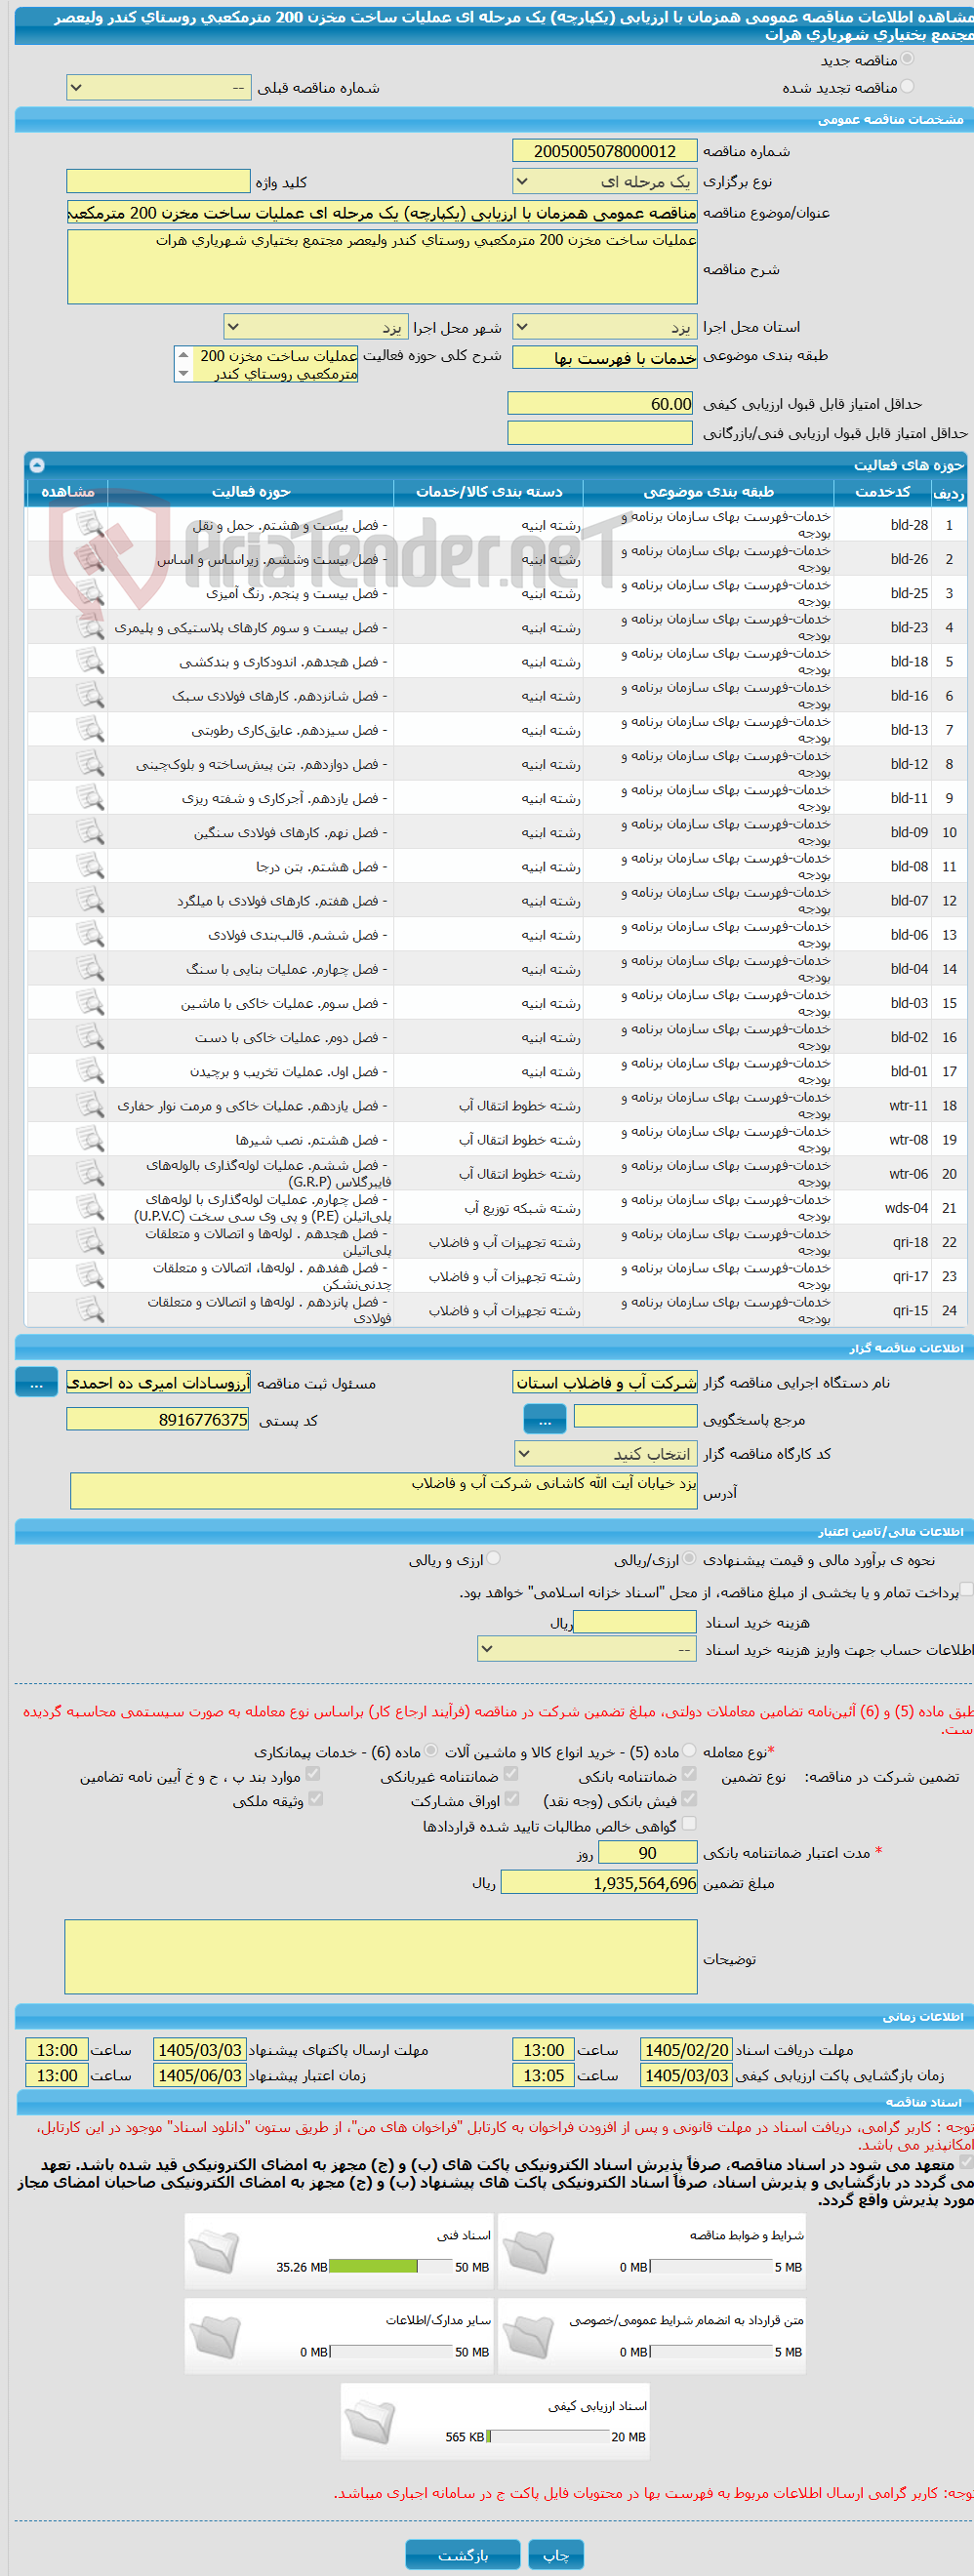This screenshot has width=974, height=2576.
Task: Click the بازگشت back button
Action: point(463,2554)
